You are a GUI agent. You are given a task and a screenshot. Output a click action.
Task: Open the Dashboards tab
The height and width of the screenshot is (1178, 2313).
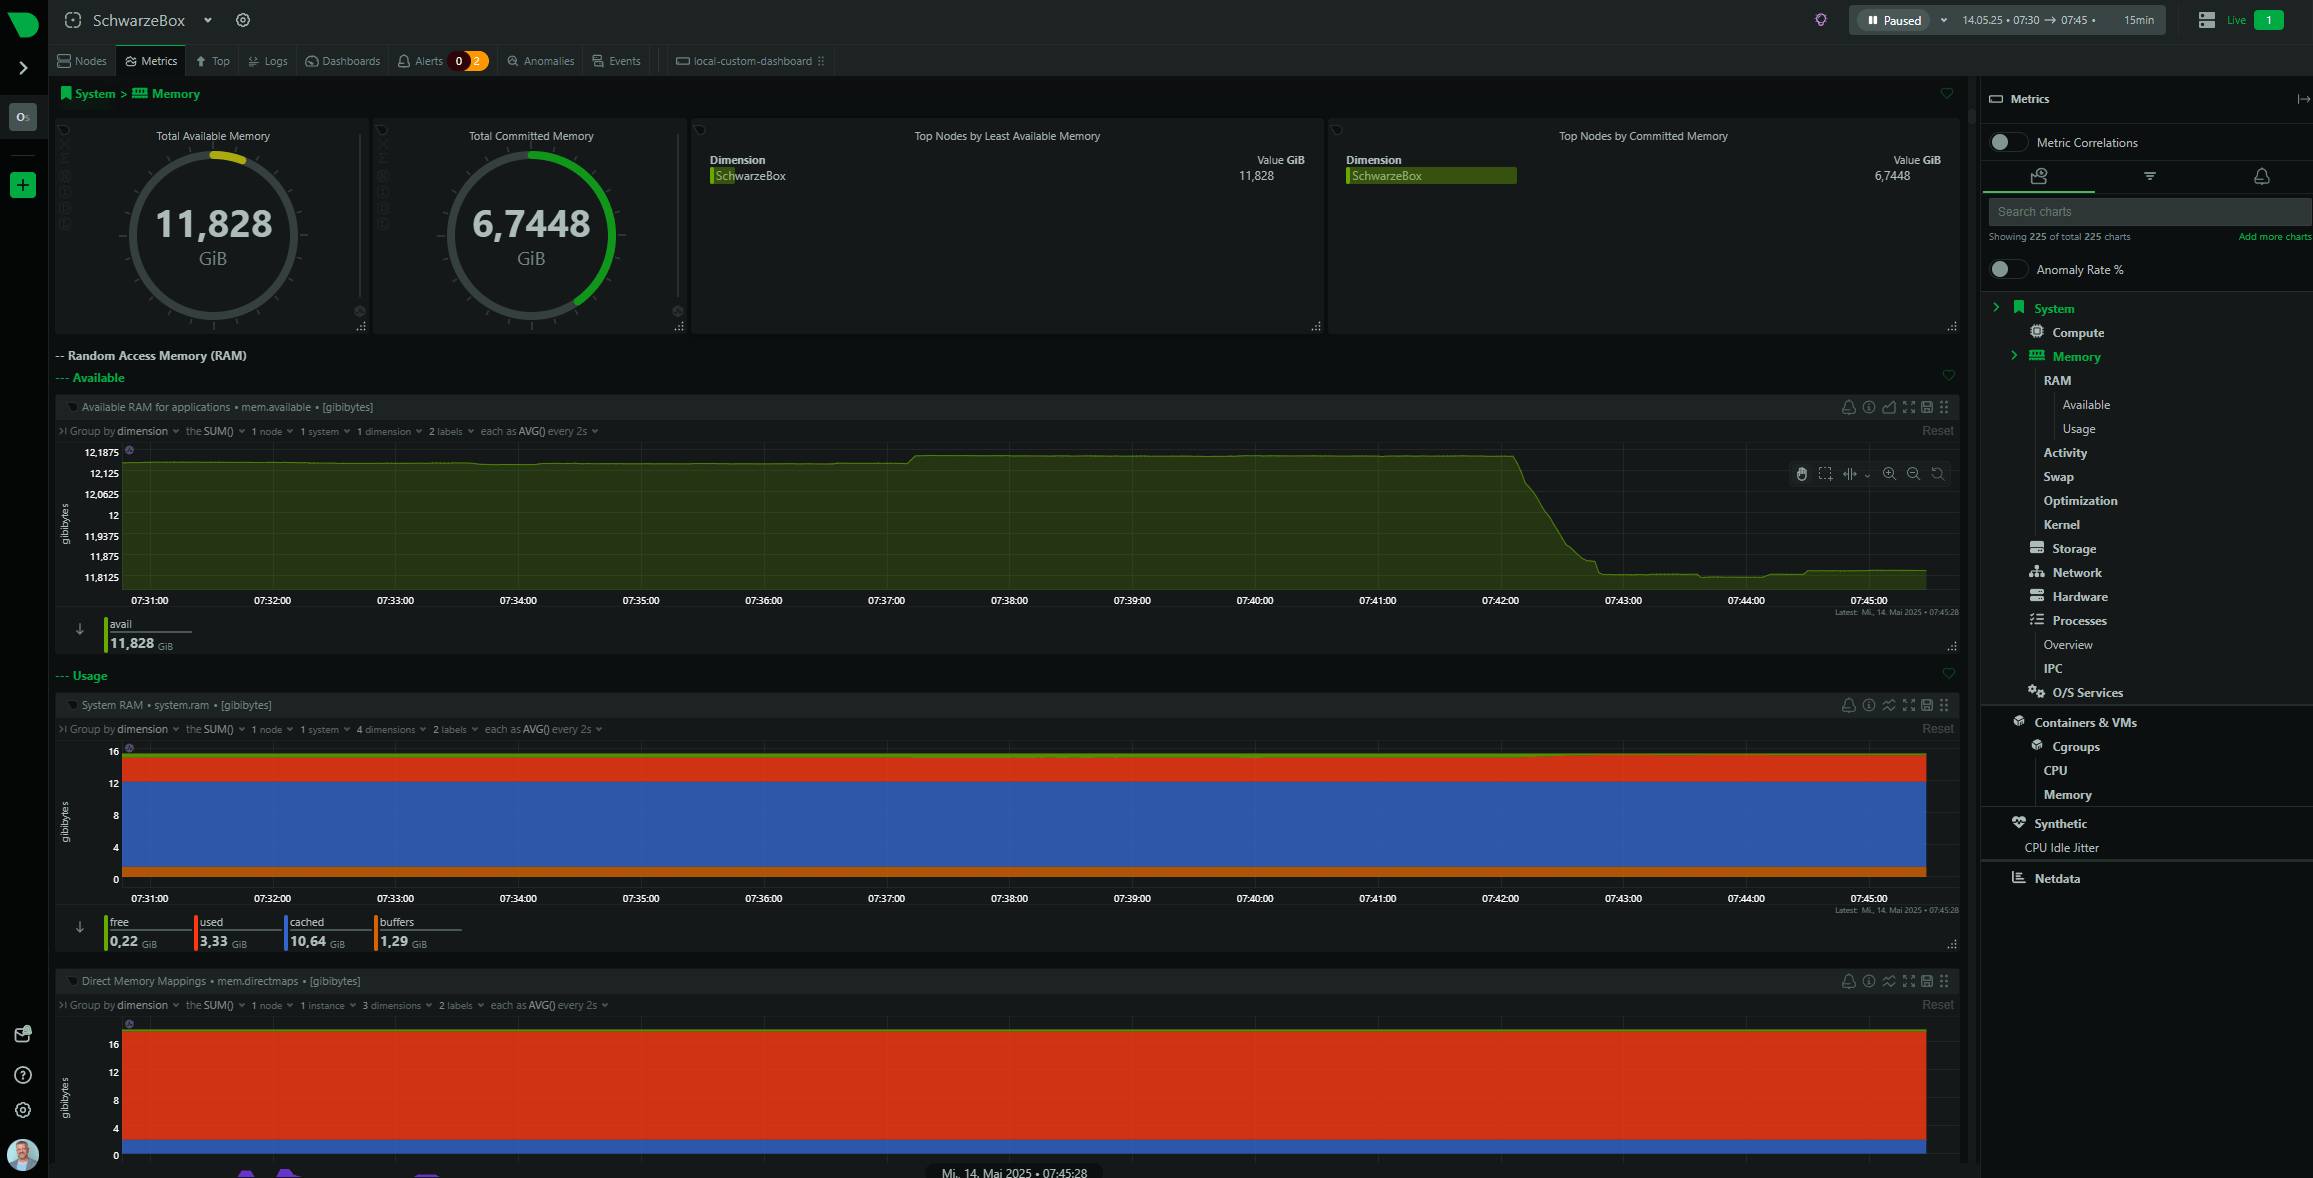pyautogui.click(x=343, y=61)
